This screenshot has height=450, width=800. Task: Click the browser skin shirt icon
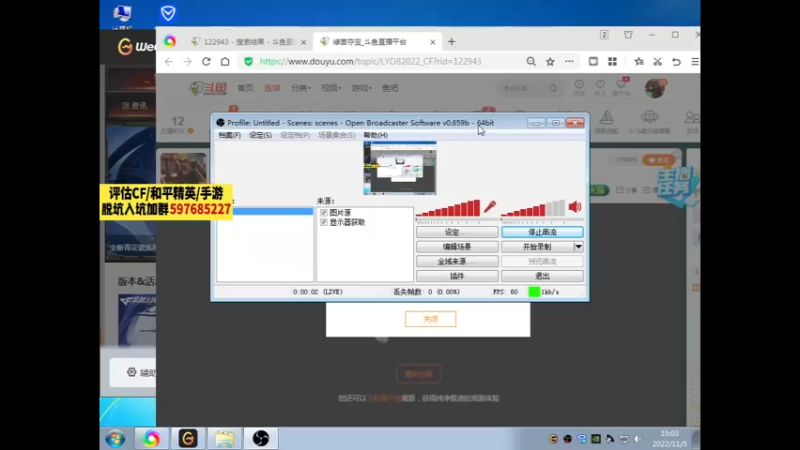pos(628,35)
